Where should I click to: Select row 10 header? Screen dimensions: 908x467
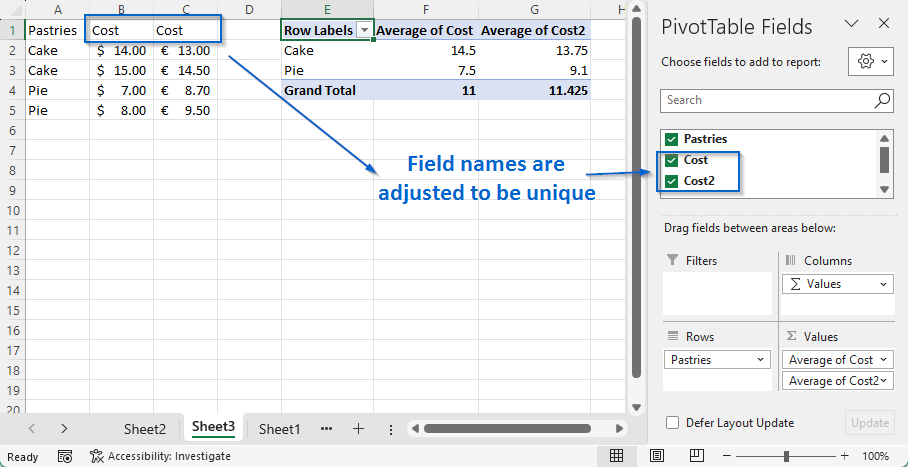point(13,210)
